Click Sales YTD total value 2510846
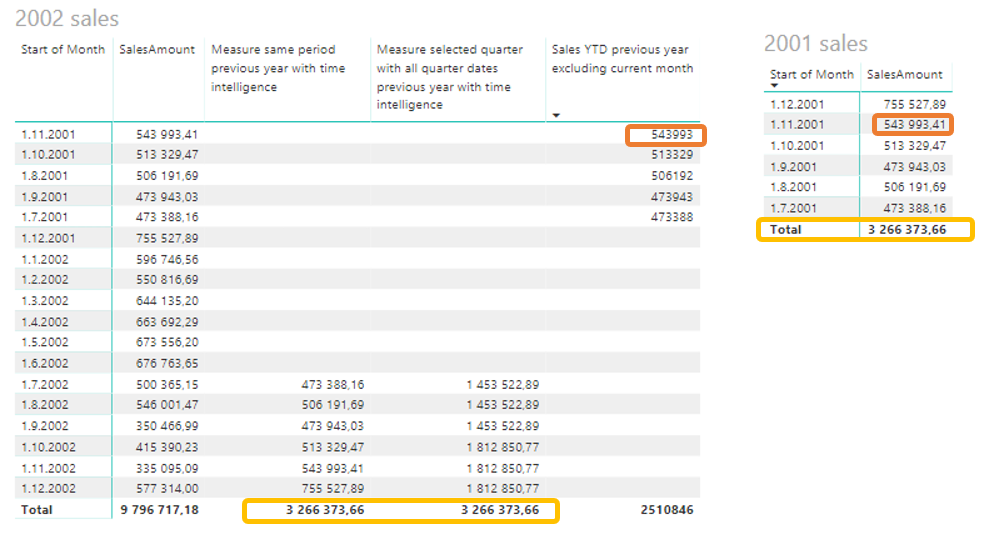984x539 pixels. 666,510
